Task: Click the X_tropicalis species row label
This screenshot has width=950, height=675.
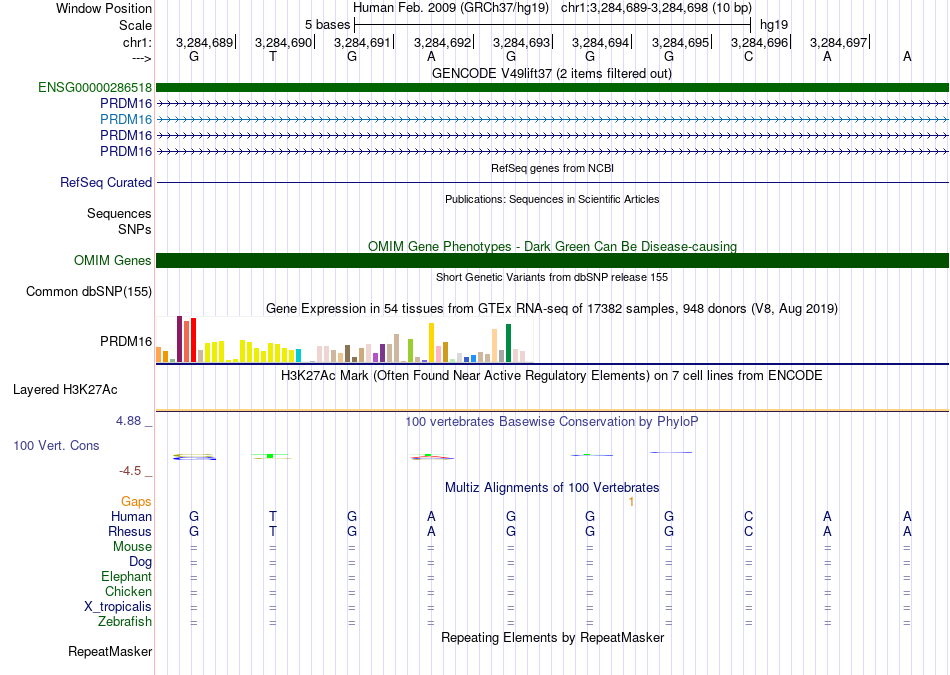Action: click(x=118, y=607)
